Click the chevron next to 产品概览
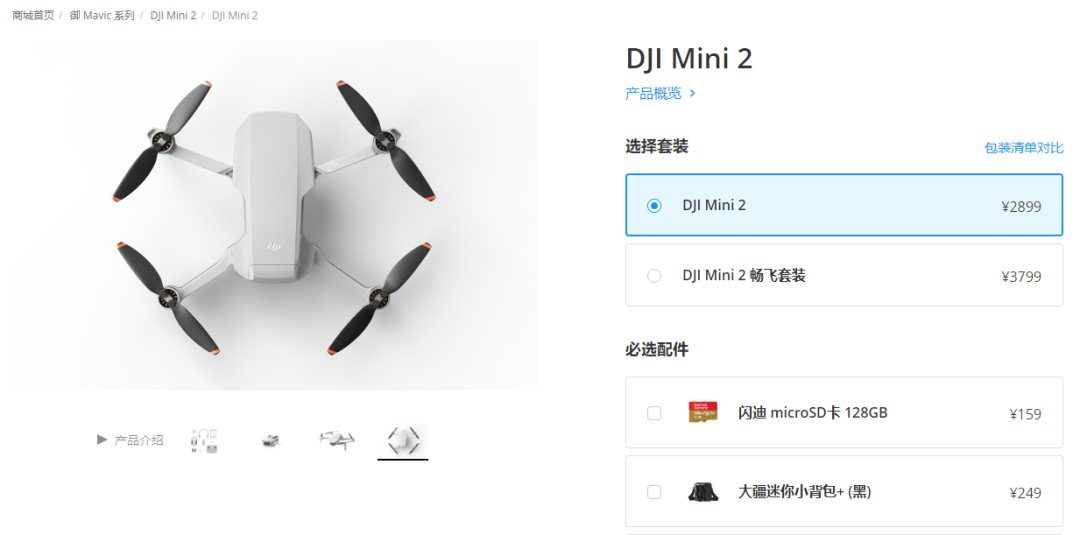The width and height of the screenshot is (1080, 535). click(693, 93)
